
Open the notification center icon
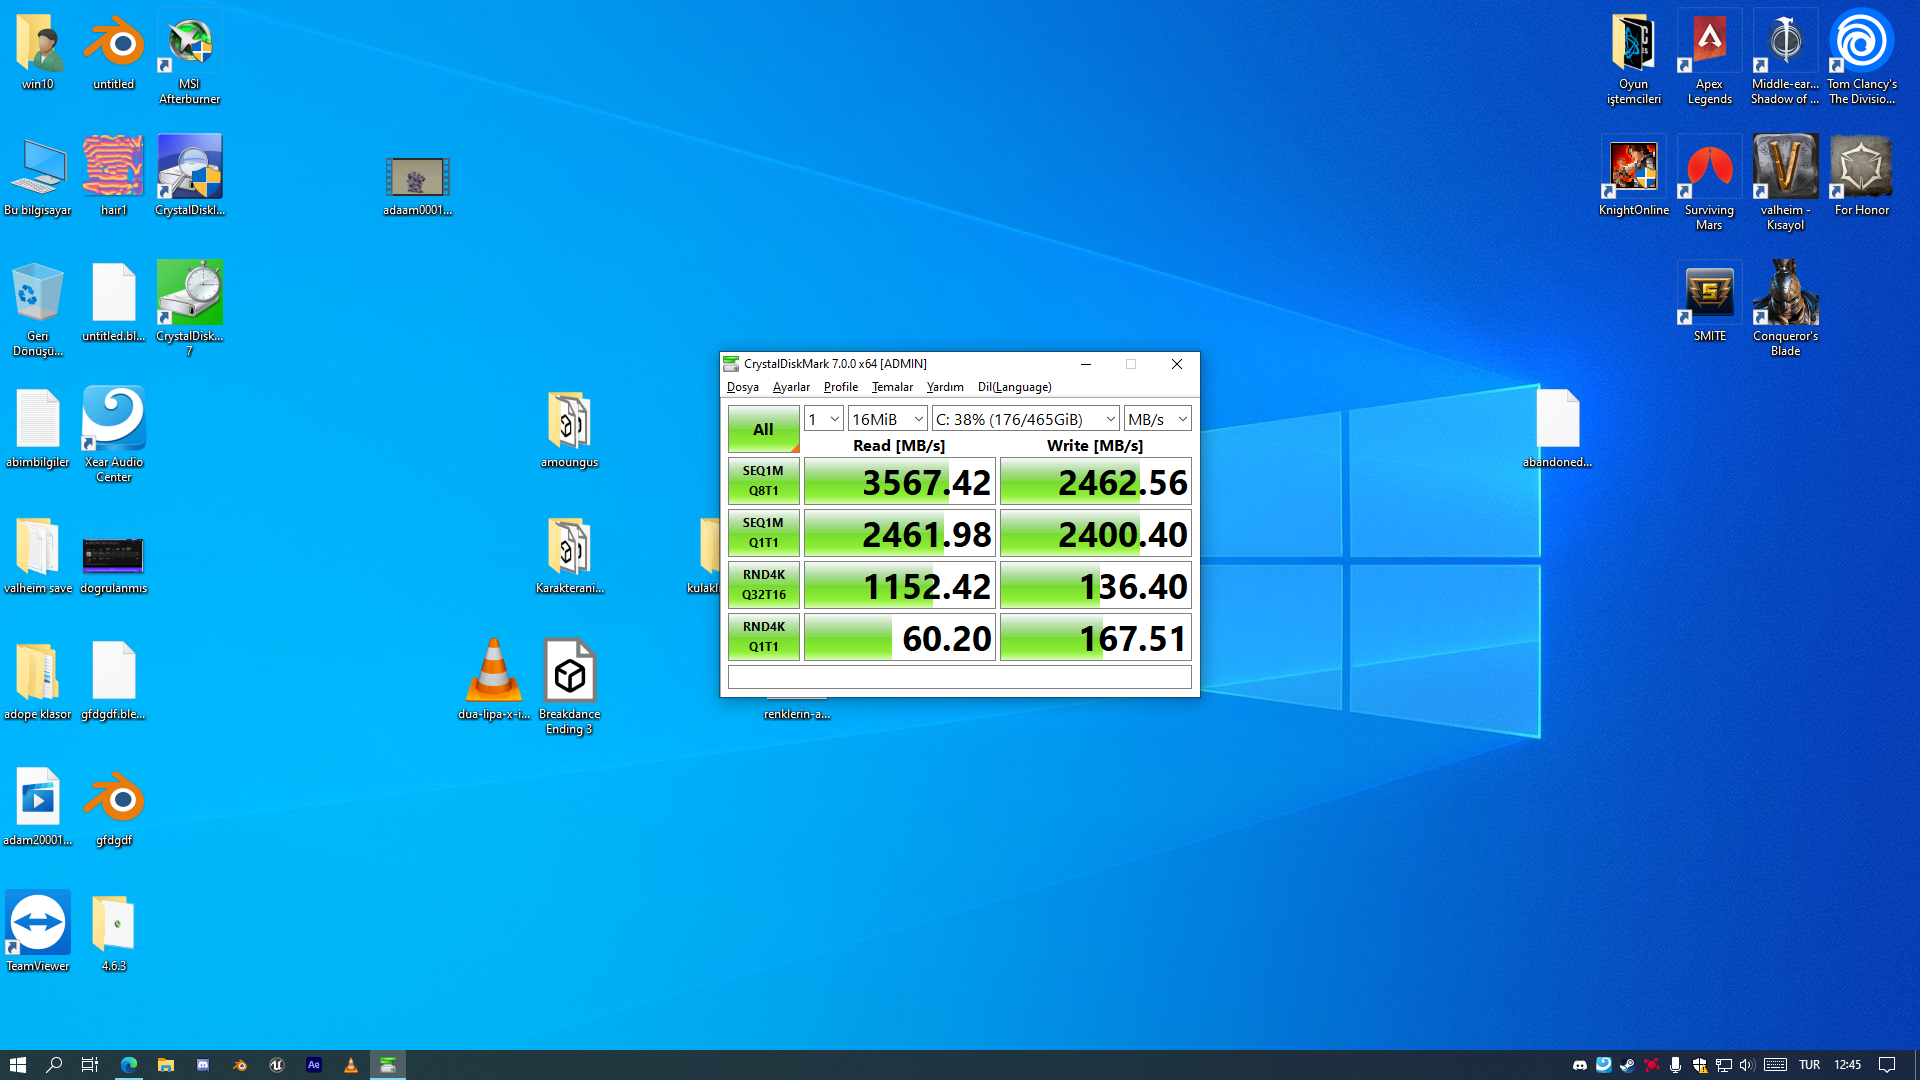(1887, 1065)
